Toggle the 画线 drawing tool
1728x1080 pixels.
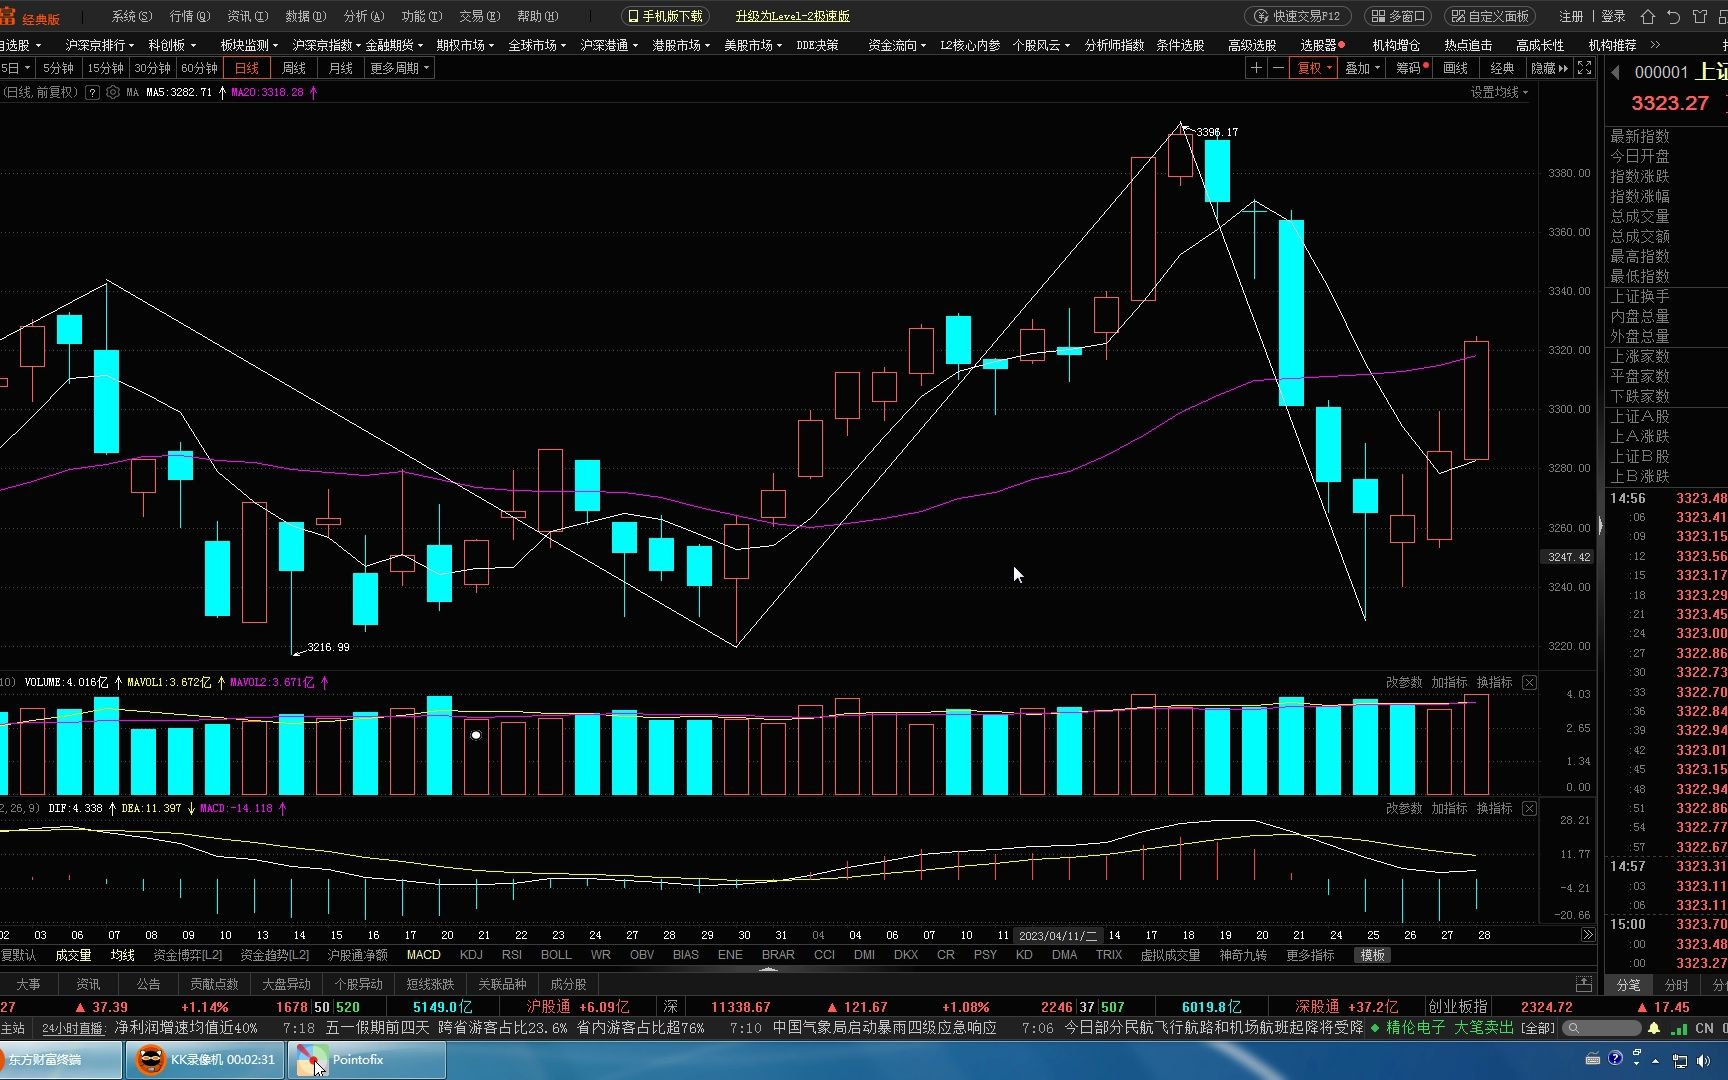(1456, 68)
